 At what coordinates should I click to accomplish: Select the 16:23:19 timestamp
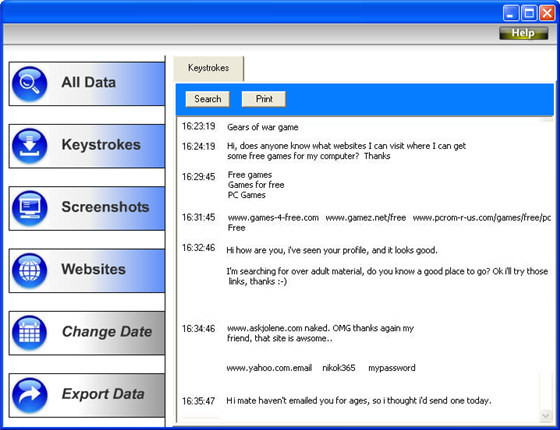tap(199, 126)
